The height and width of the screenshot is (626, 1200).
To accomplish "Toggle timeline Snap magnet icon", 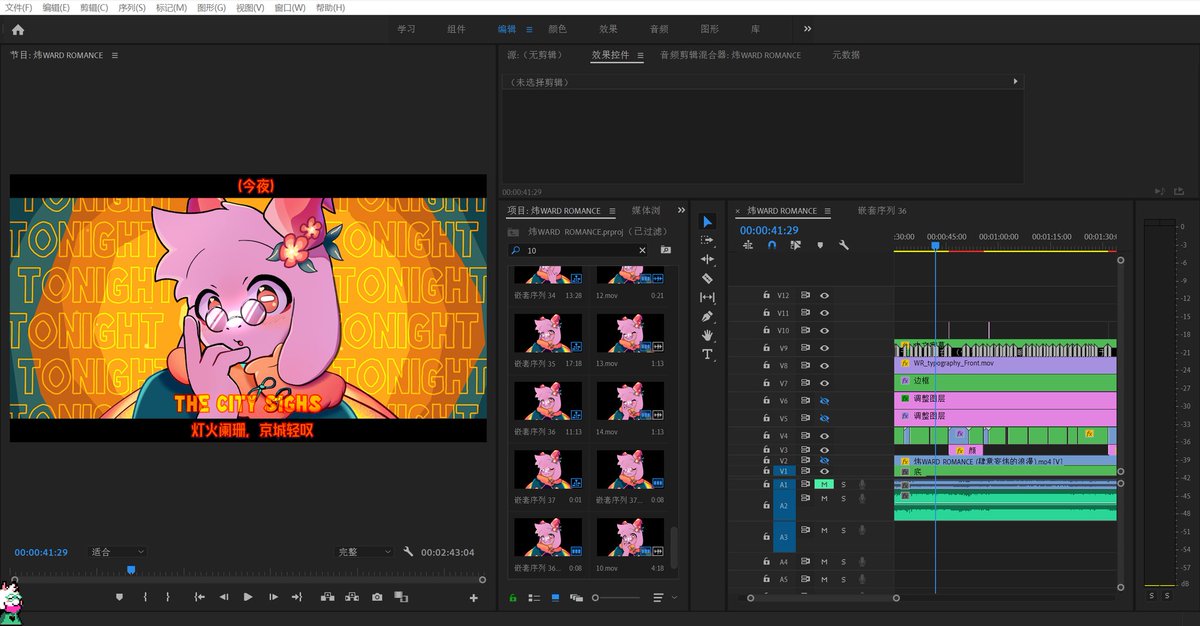I will (x=771, y=245).
